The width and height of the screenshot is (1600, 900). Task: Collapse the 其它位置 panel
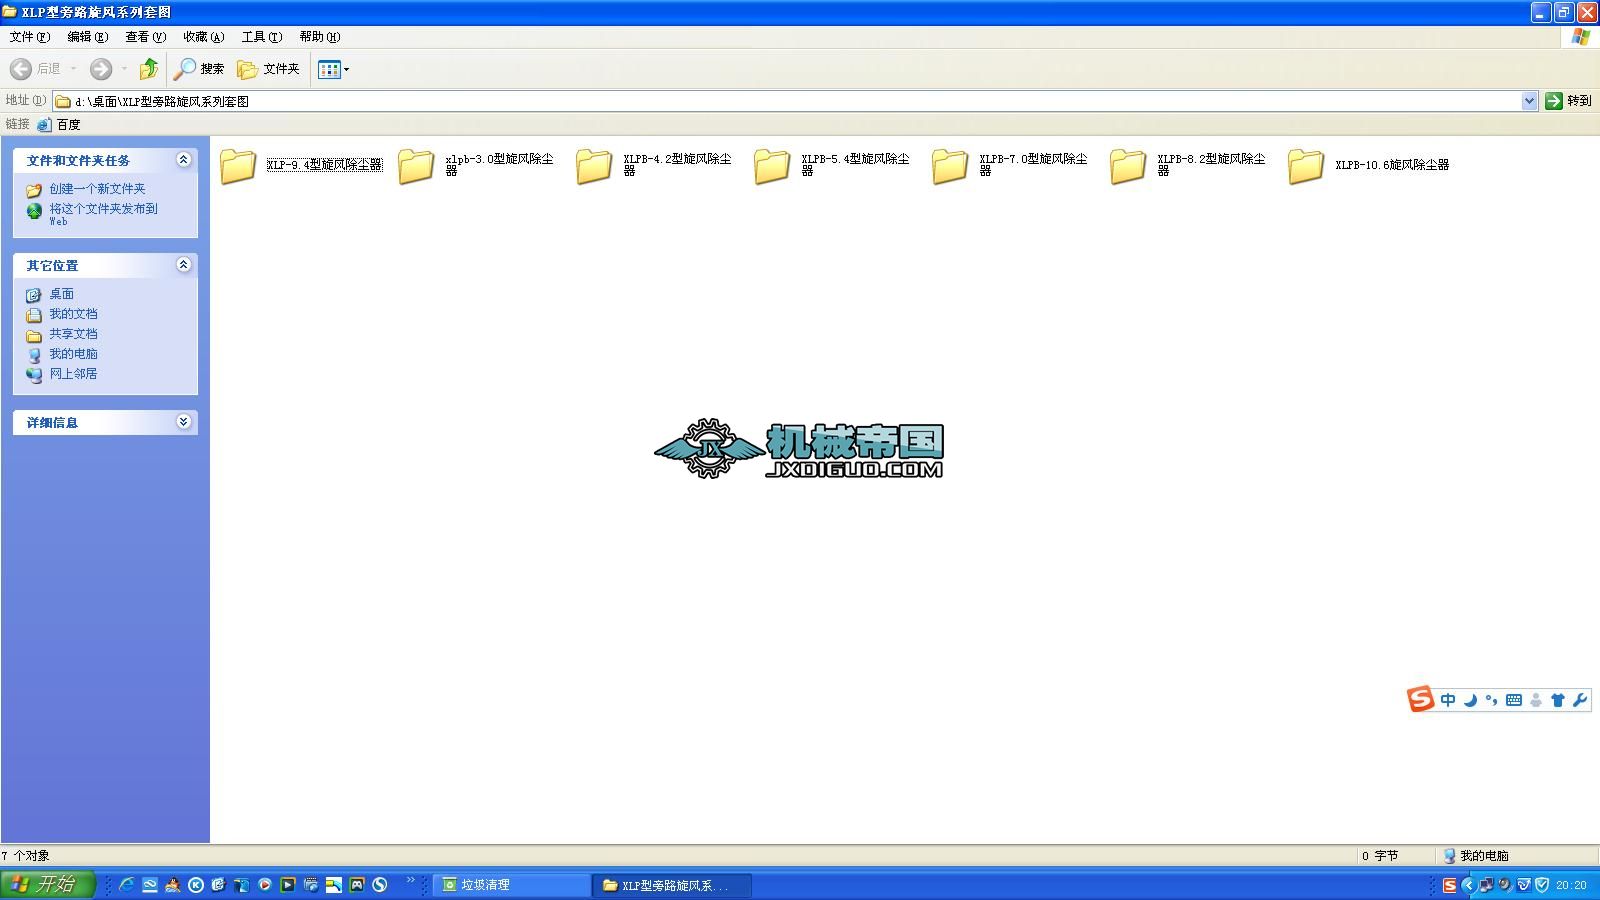point(183,265)
